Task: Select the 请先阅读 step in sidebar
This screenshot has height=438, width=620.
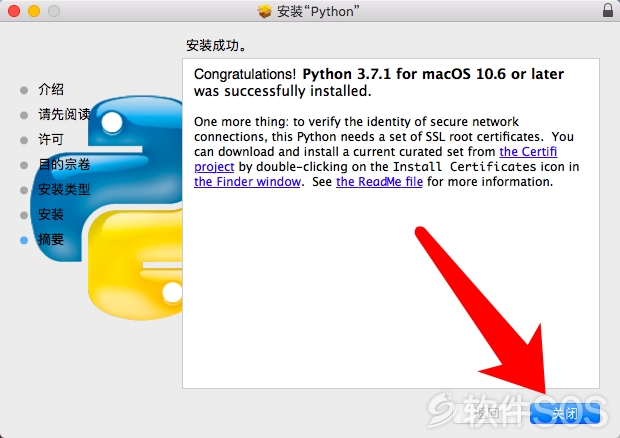Action: 64,115
